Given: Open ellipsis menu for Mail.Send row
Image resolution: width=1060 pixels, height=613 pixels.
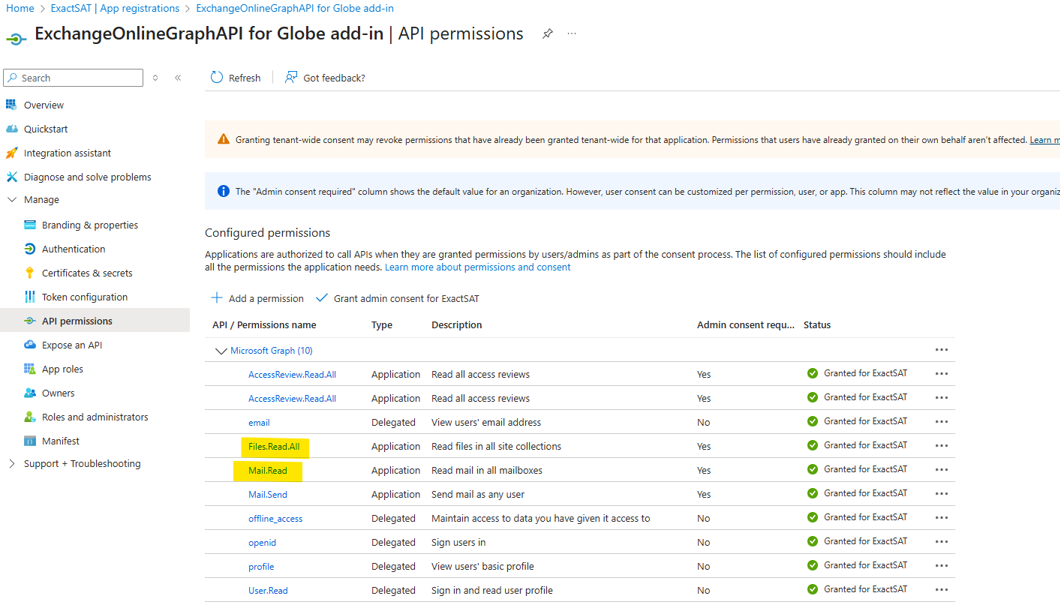Looking at the screenshot, I should point(942,494).
